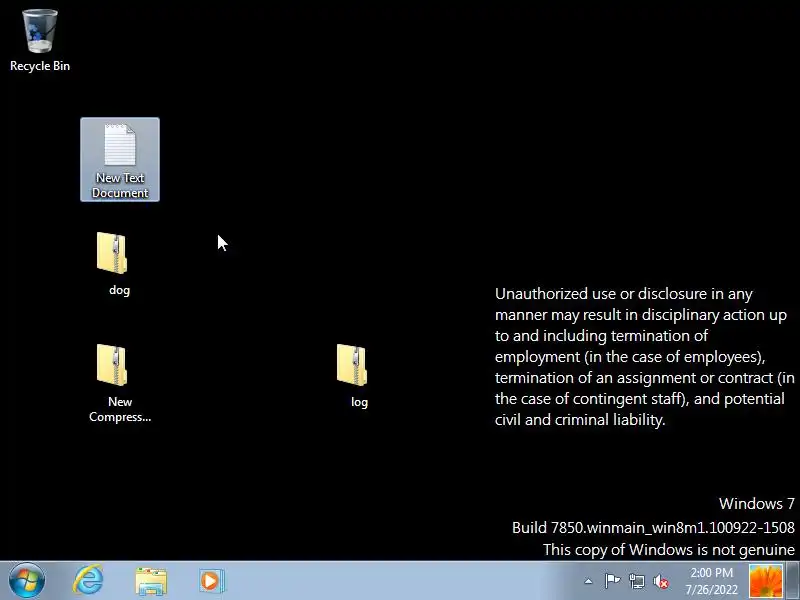
Task: Open Windows Explorer from taskbar
Action: (151, 581)
